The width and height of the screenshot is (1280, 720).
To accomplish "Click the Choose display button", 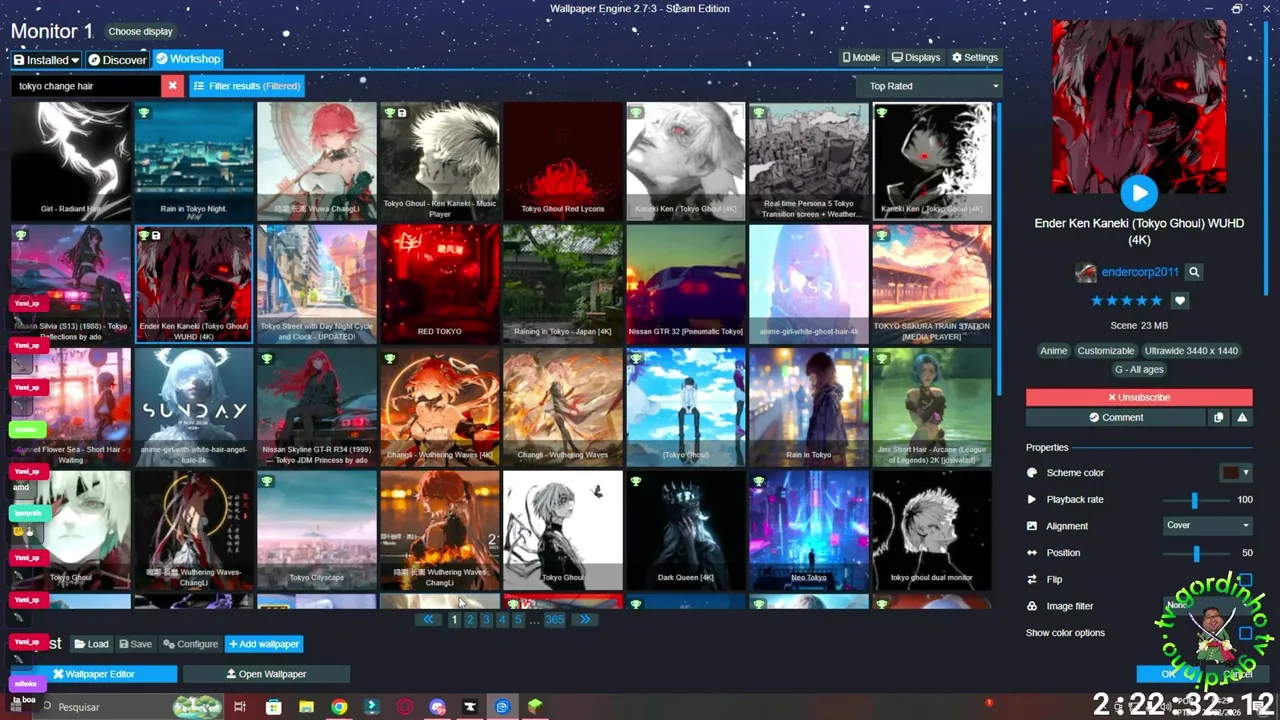I will click(140, 32).
